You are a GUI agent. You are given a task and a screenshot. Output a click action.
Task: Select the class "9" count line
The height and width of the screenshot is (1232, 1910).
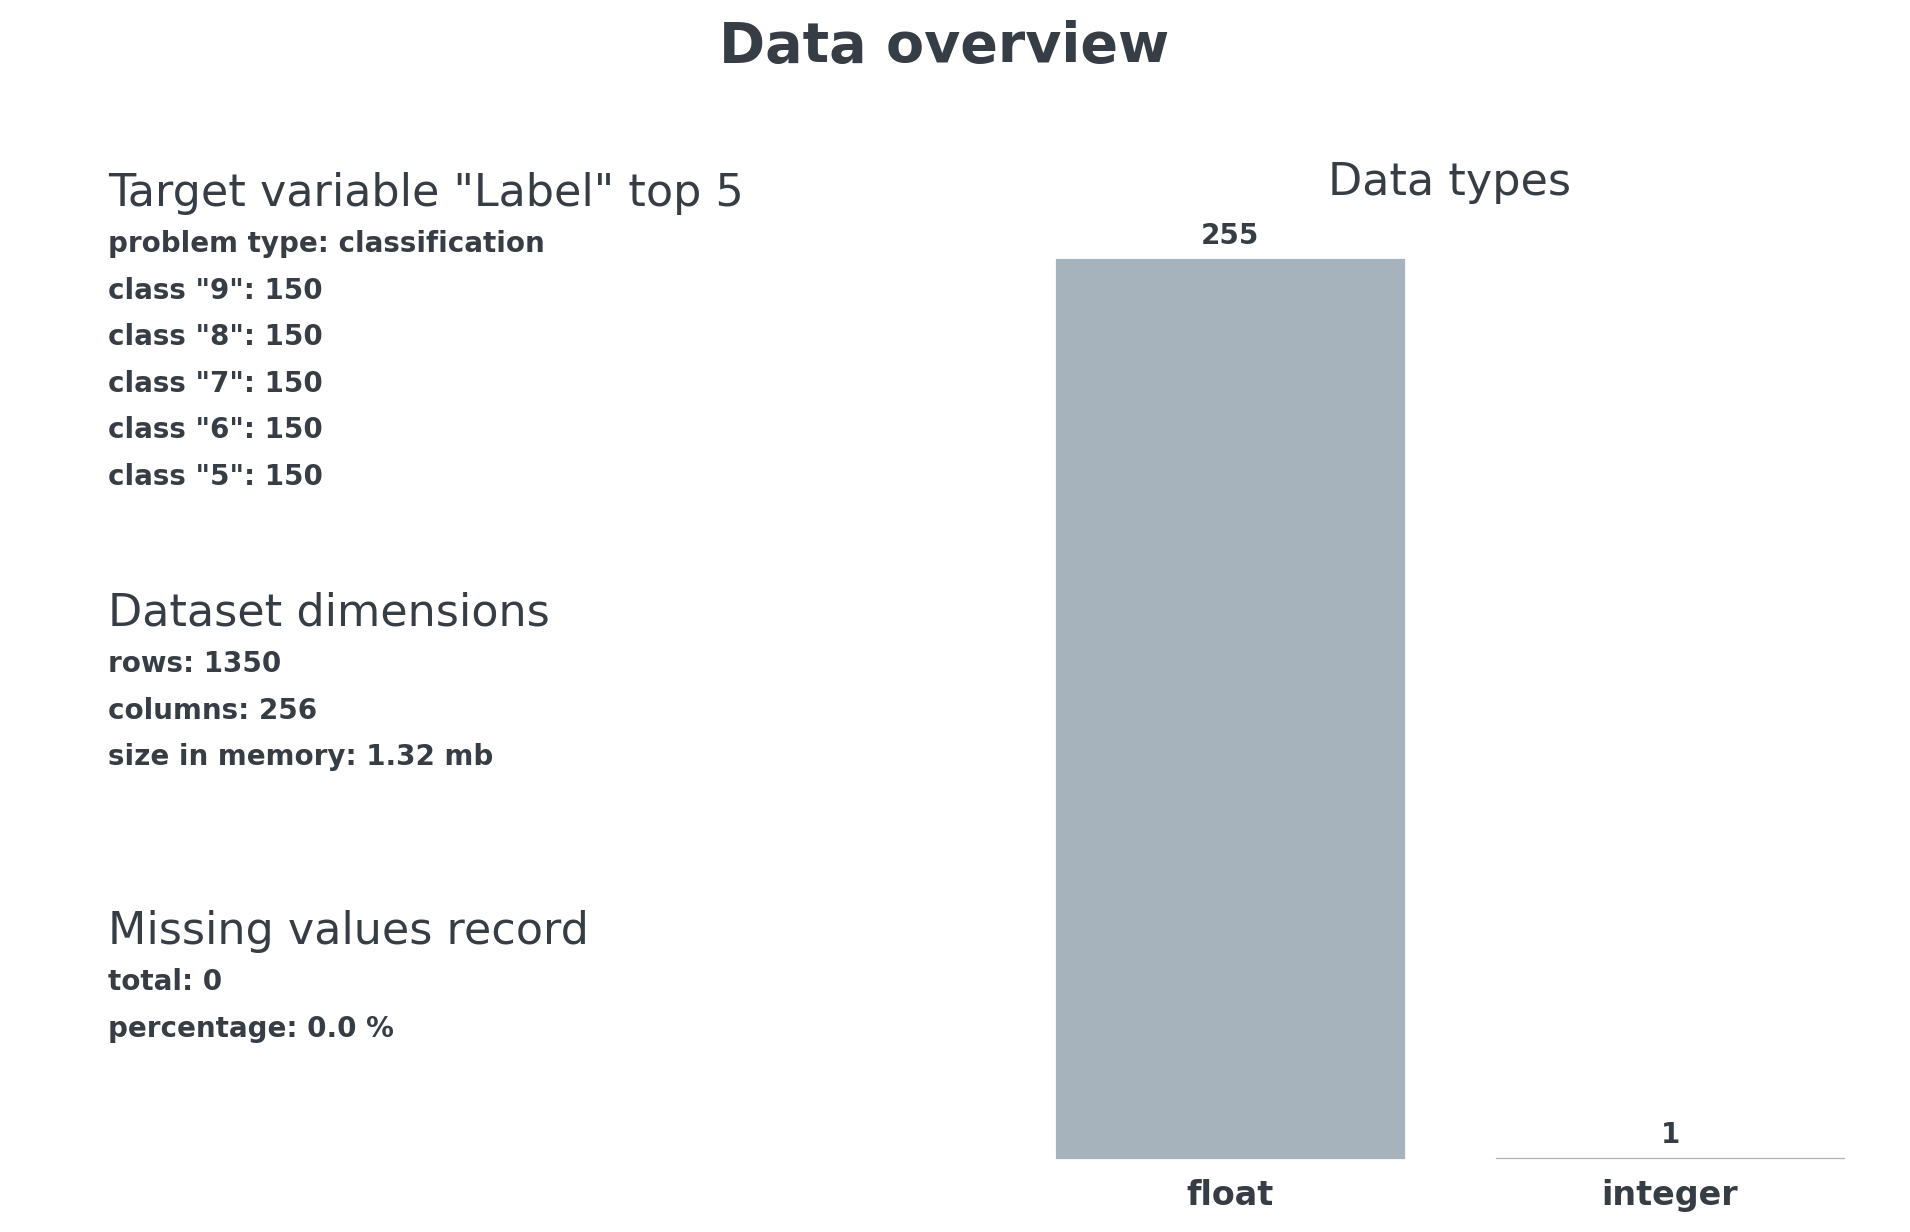tap(215, 290)
